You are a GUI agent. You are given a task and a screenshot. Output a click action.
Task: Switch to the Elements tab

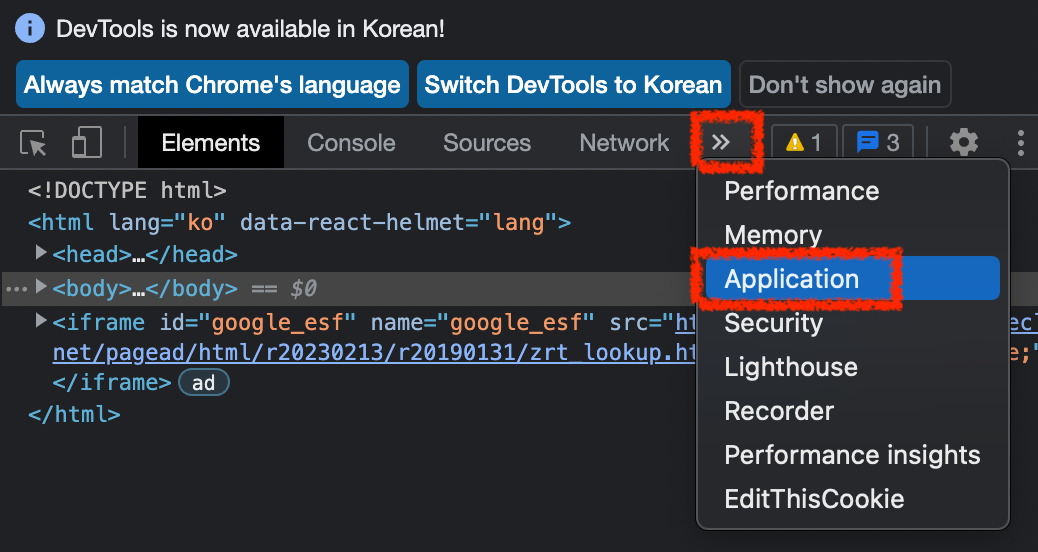coord(211,142)
